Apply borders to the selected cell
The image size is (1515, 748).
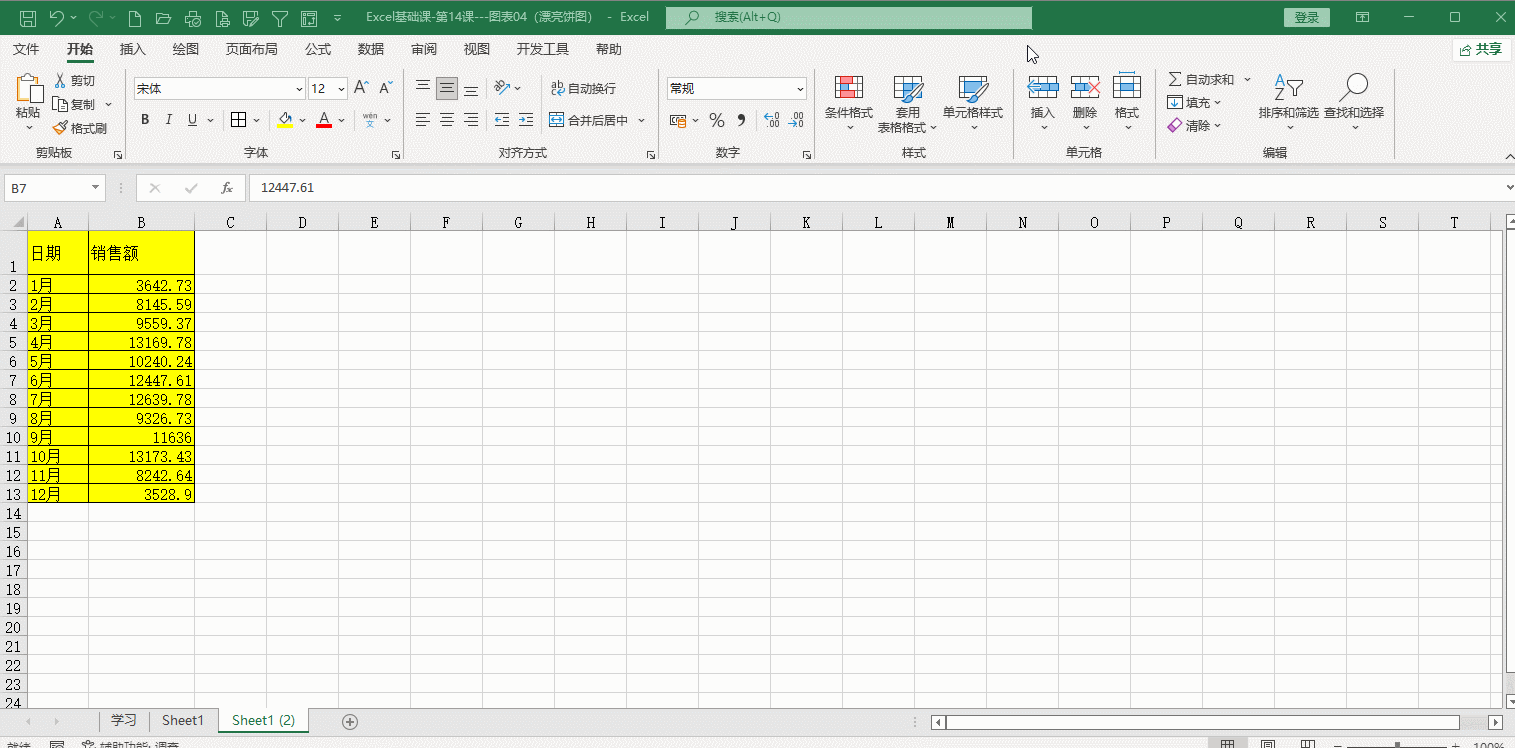click(x=238, y=120)
